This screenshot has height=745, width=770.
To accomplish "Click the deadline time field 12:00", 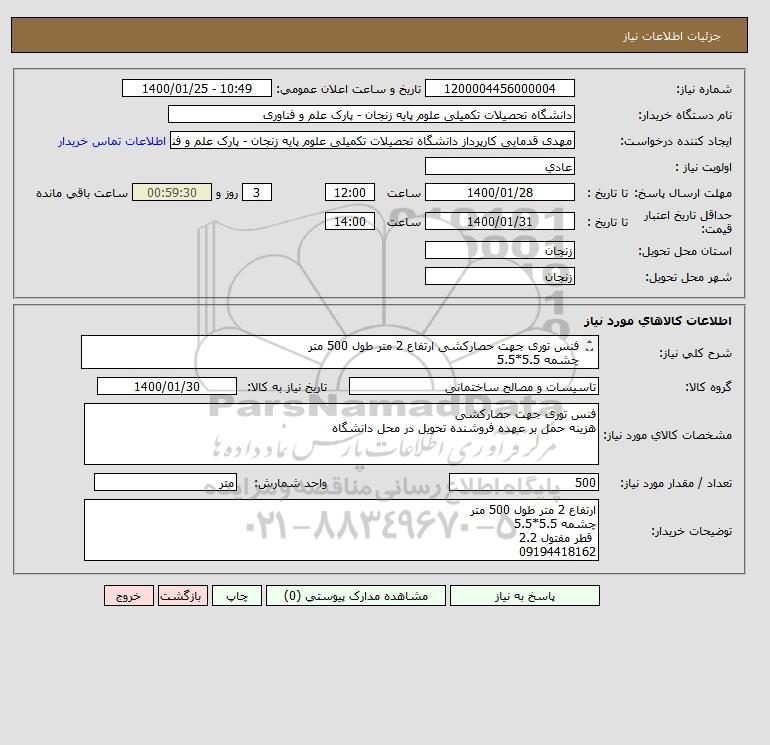I will (350, 193).
